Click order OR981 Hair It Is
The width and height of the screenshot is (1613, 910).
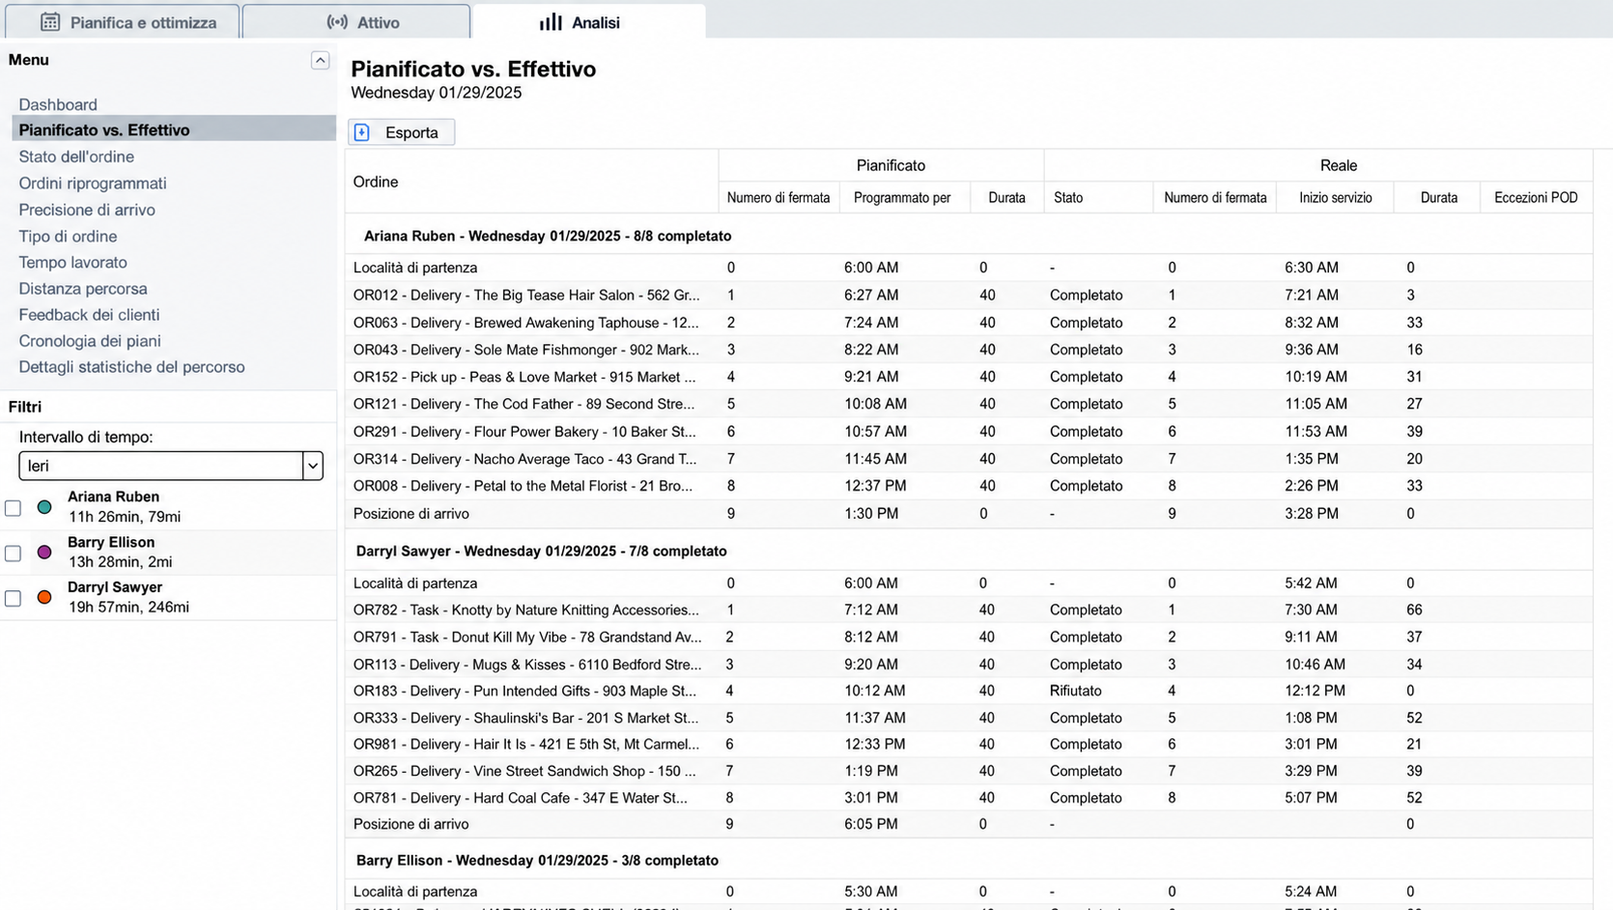tap(527, 744)
